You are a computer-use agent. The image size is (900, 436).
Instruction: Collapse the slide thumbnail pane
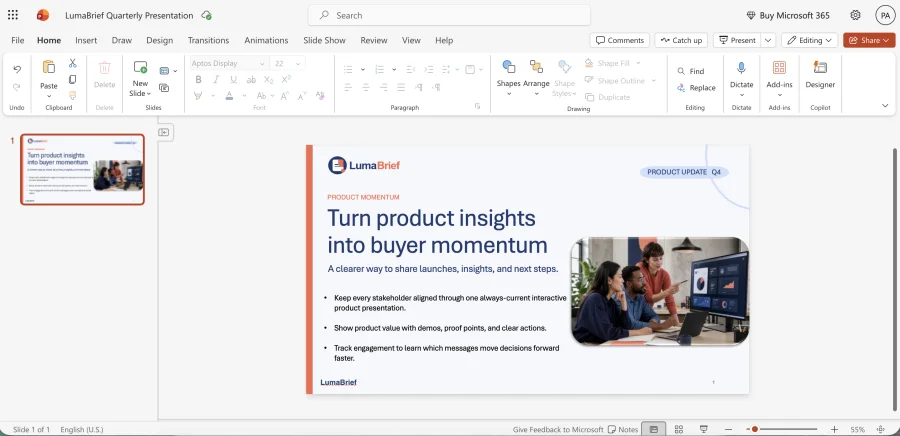click(164, 132)
